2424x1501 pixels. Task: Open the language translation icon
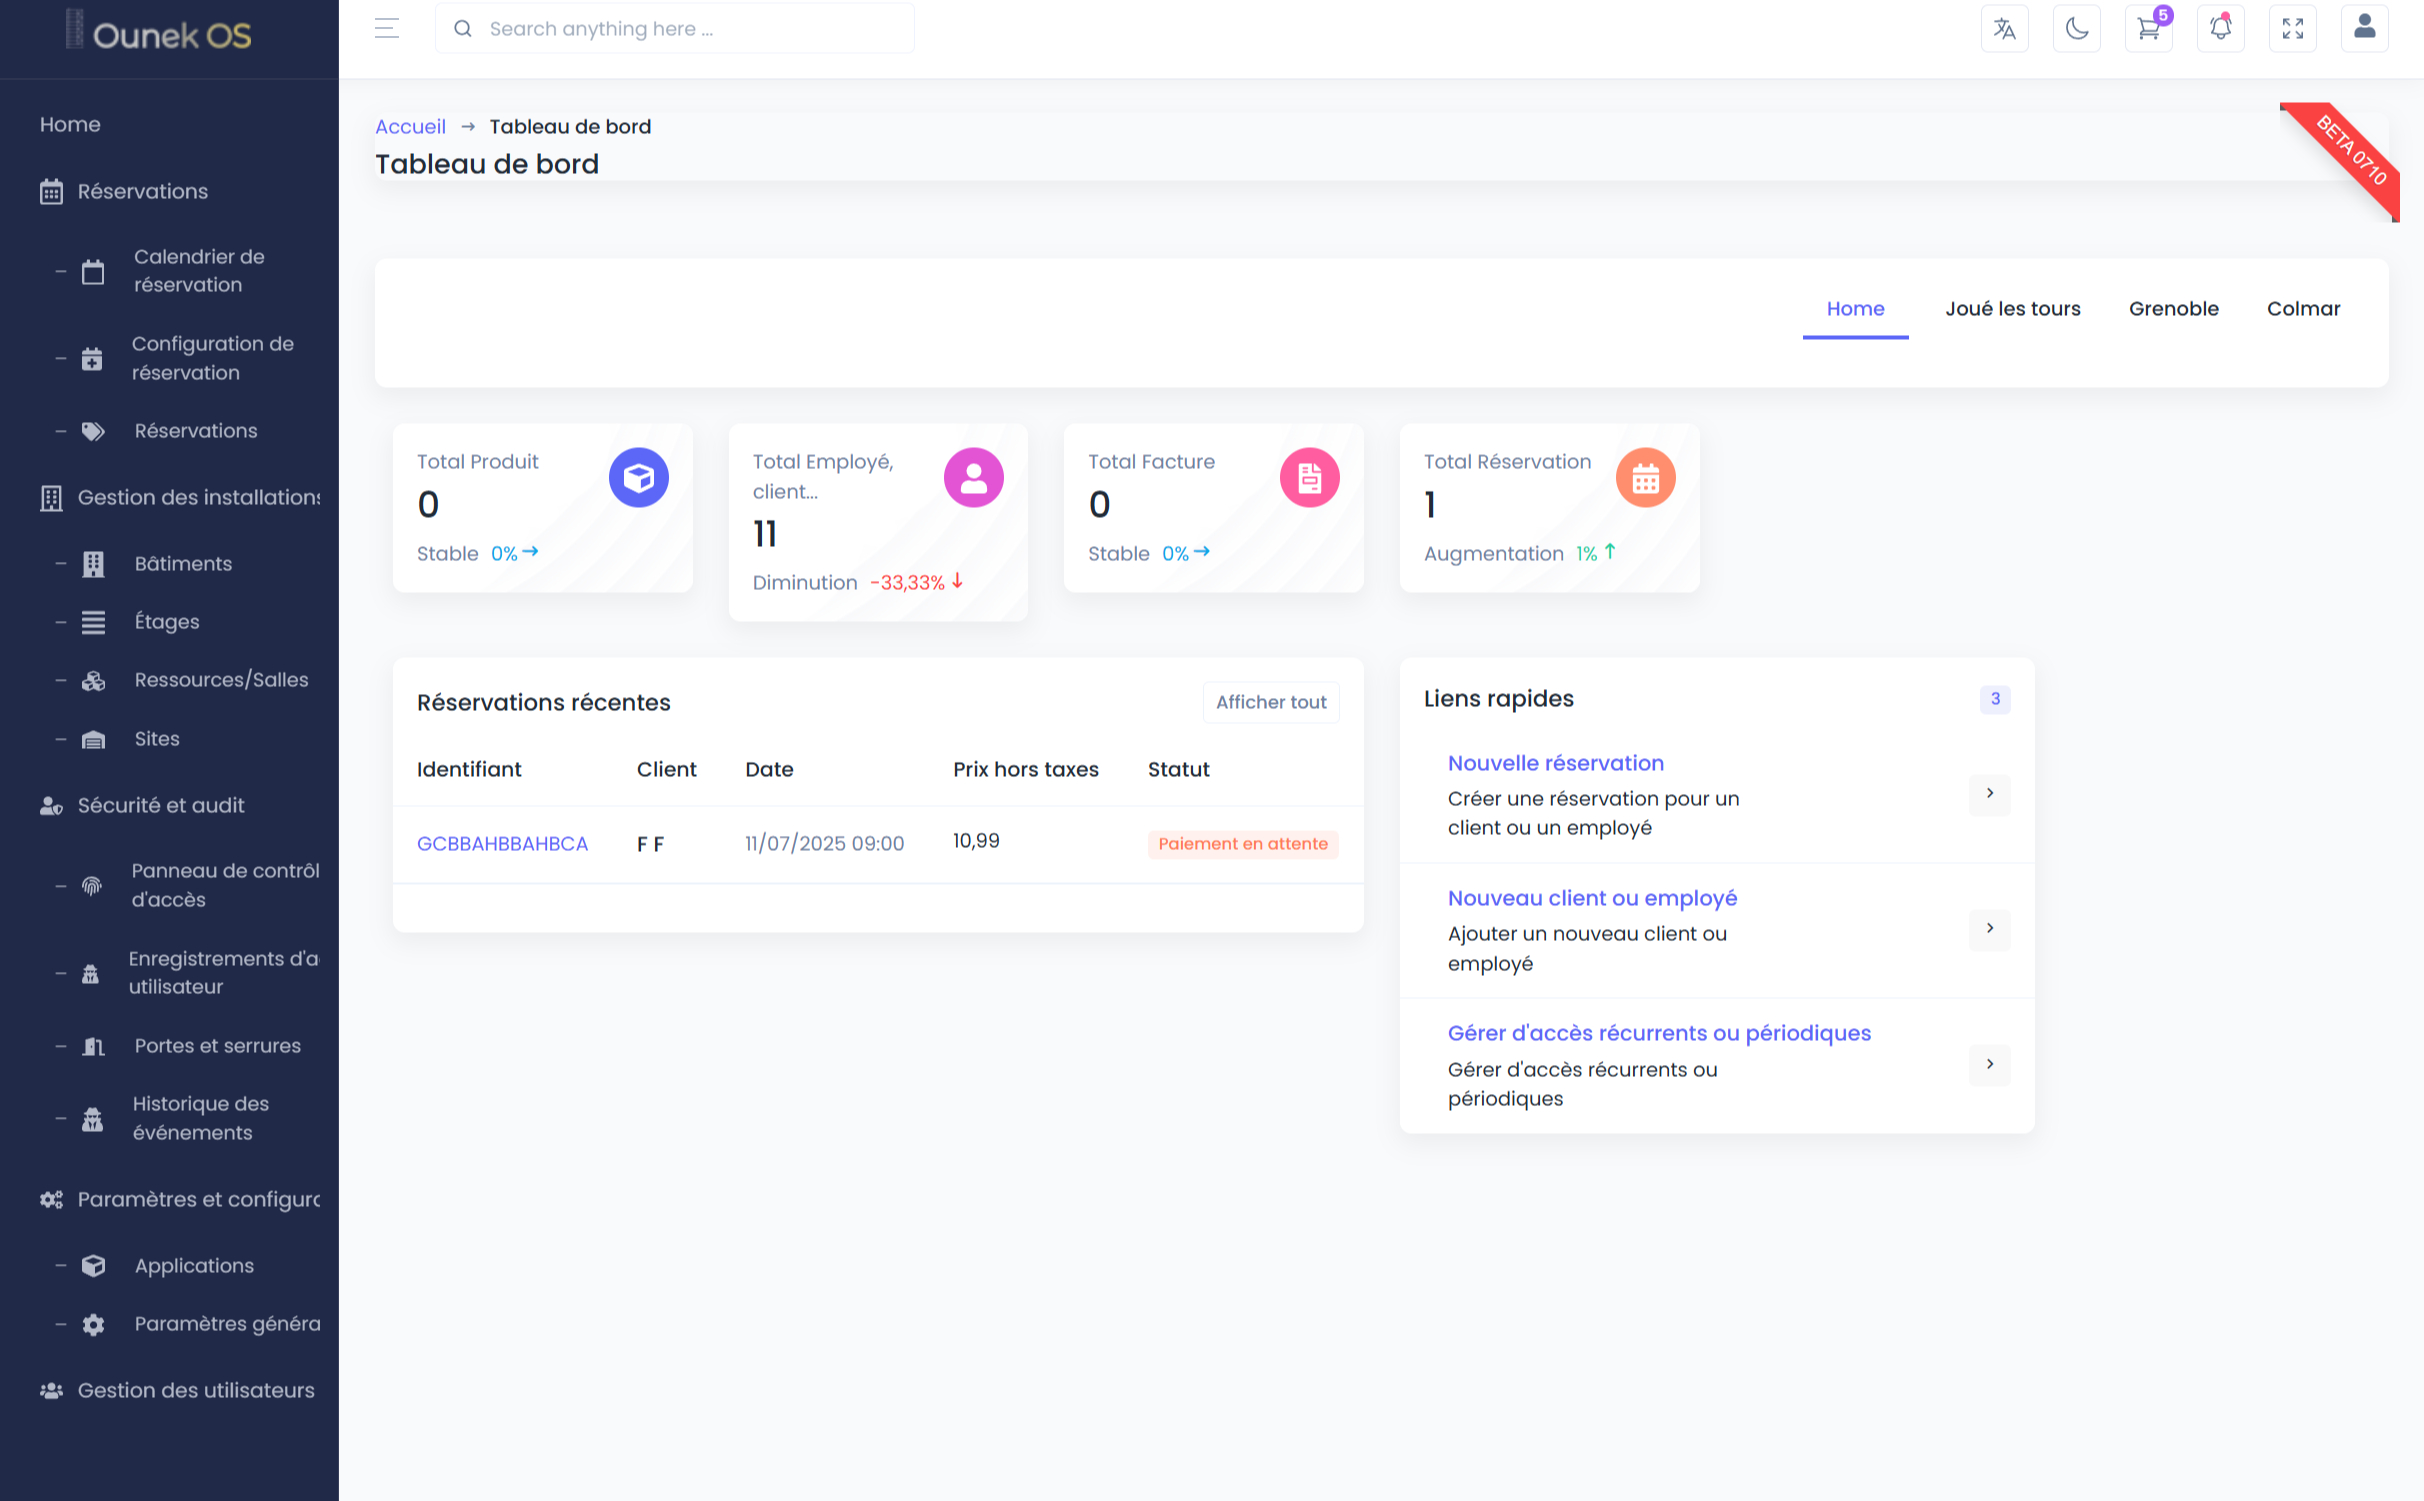(2004, 29)
